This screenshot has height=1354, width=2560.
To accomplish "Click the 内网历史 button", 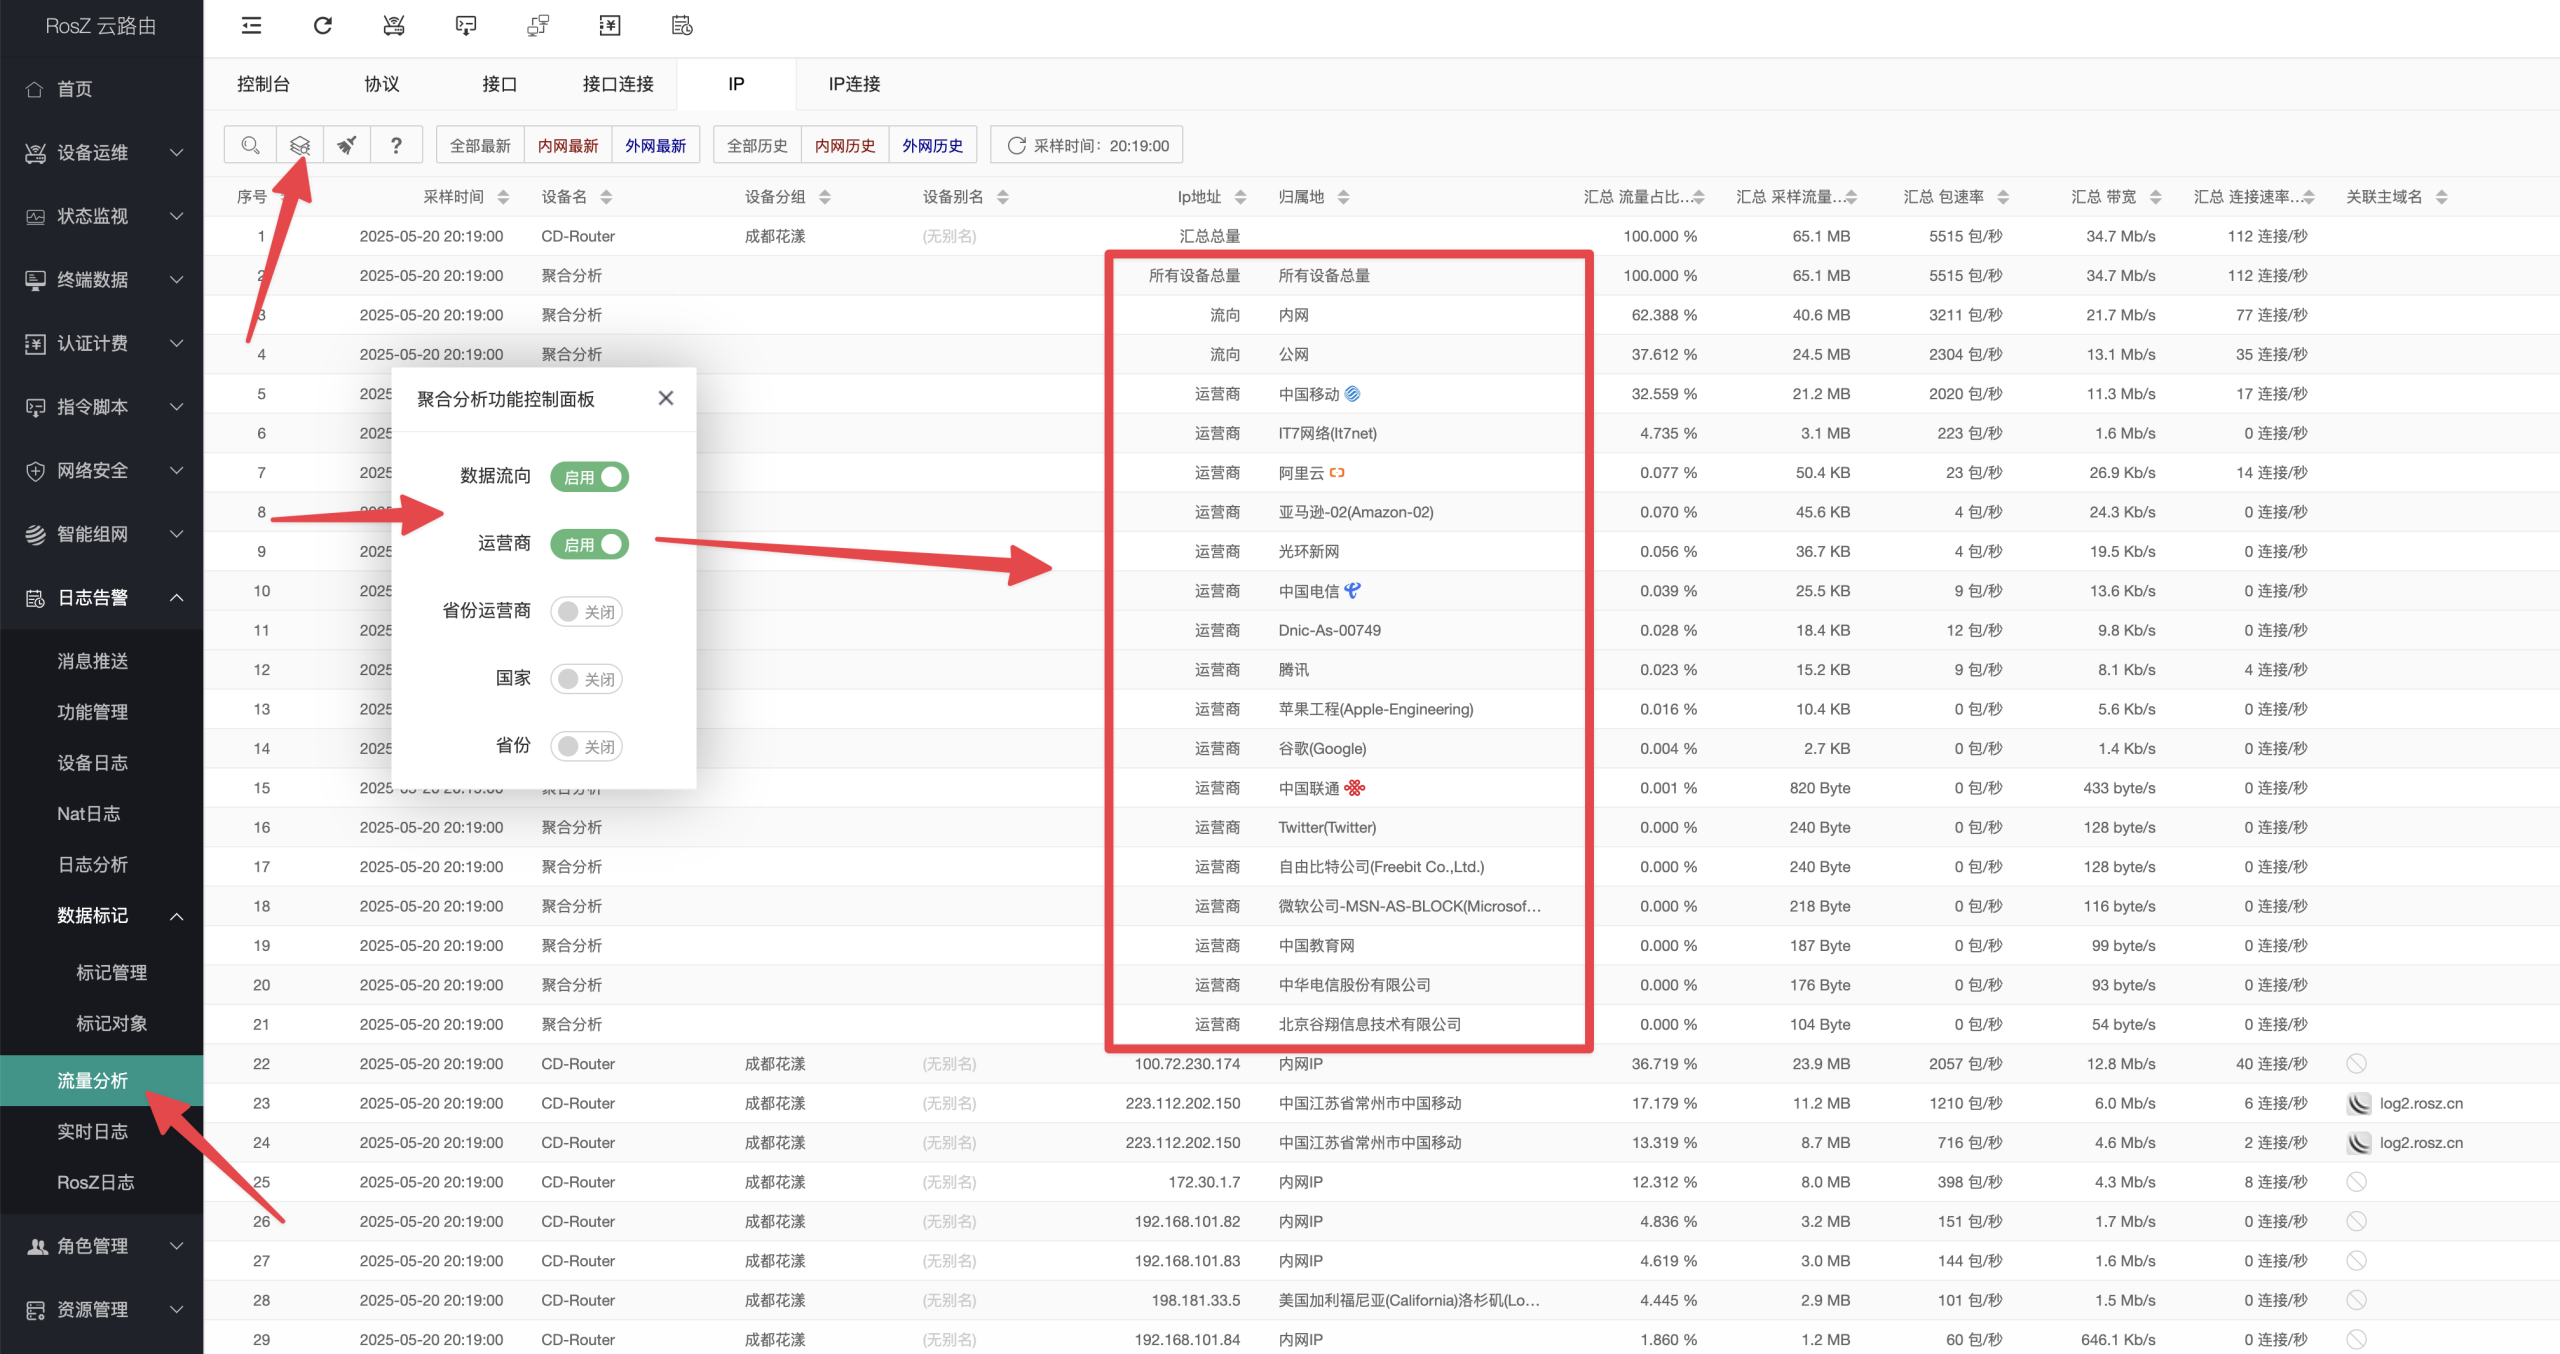I will click(x=845, y=145).
